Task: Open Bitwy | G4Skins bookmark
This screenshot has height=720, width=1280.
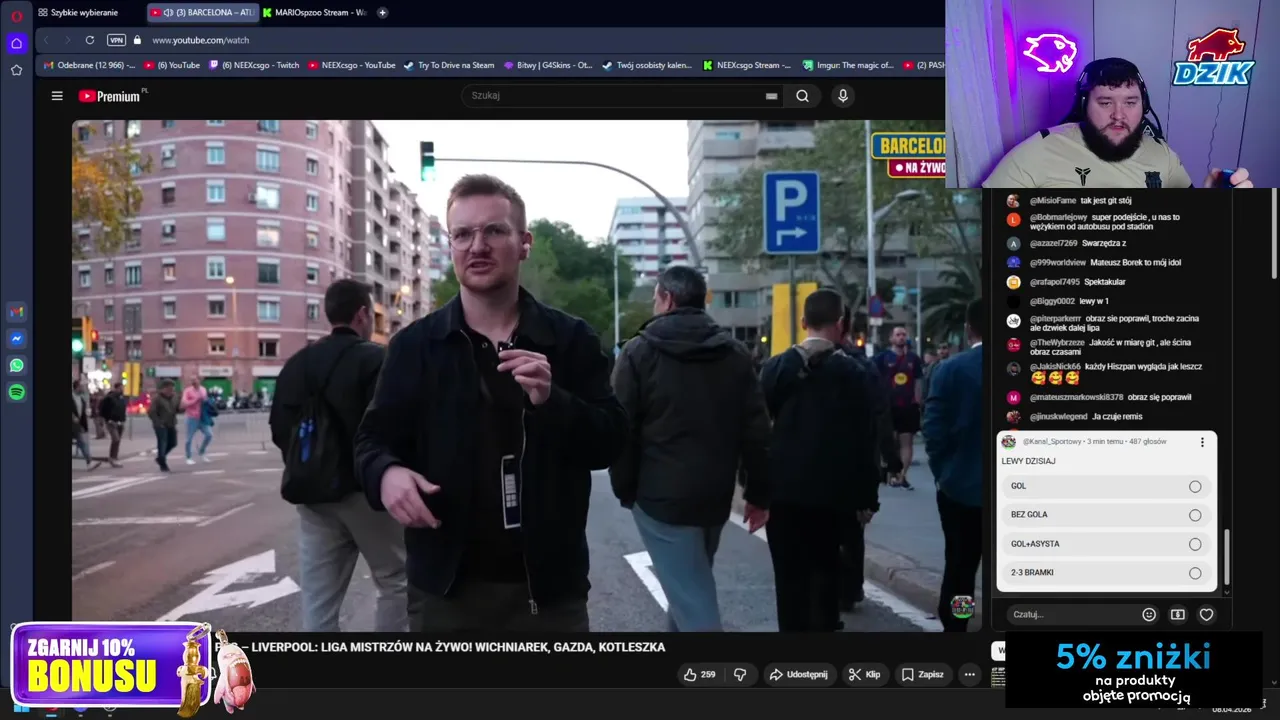Action: coord(548,65)
